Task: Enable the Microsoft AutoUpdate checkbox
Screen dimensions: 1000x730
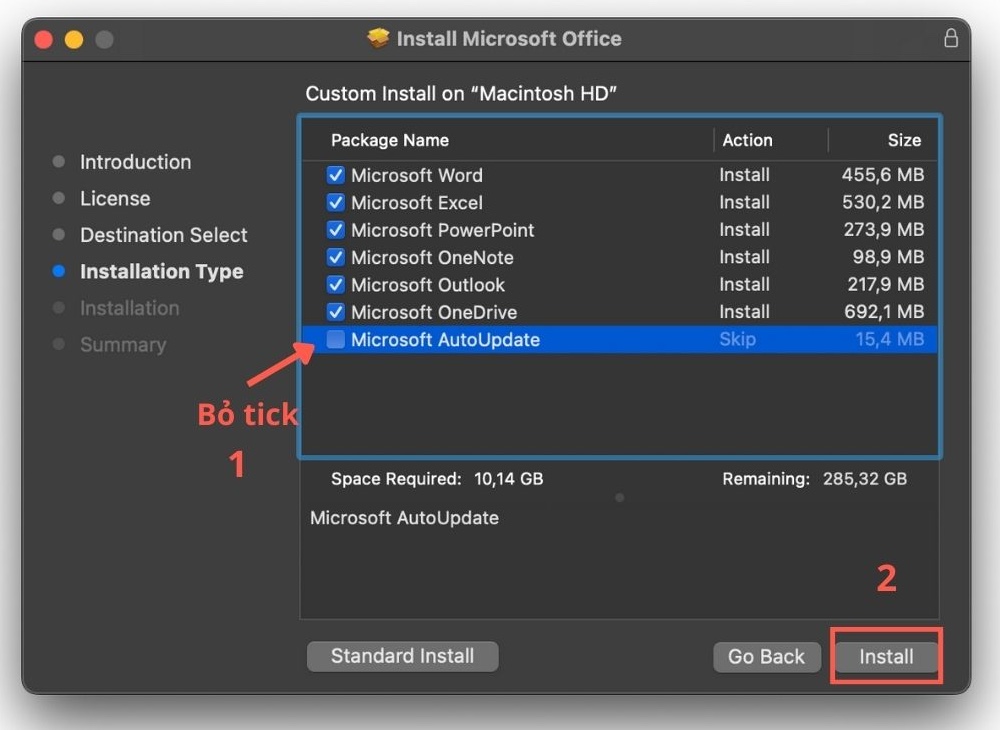Action: [x=336, y=340]
